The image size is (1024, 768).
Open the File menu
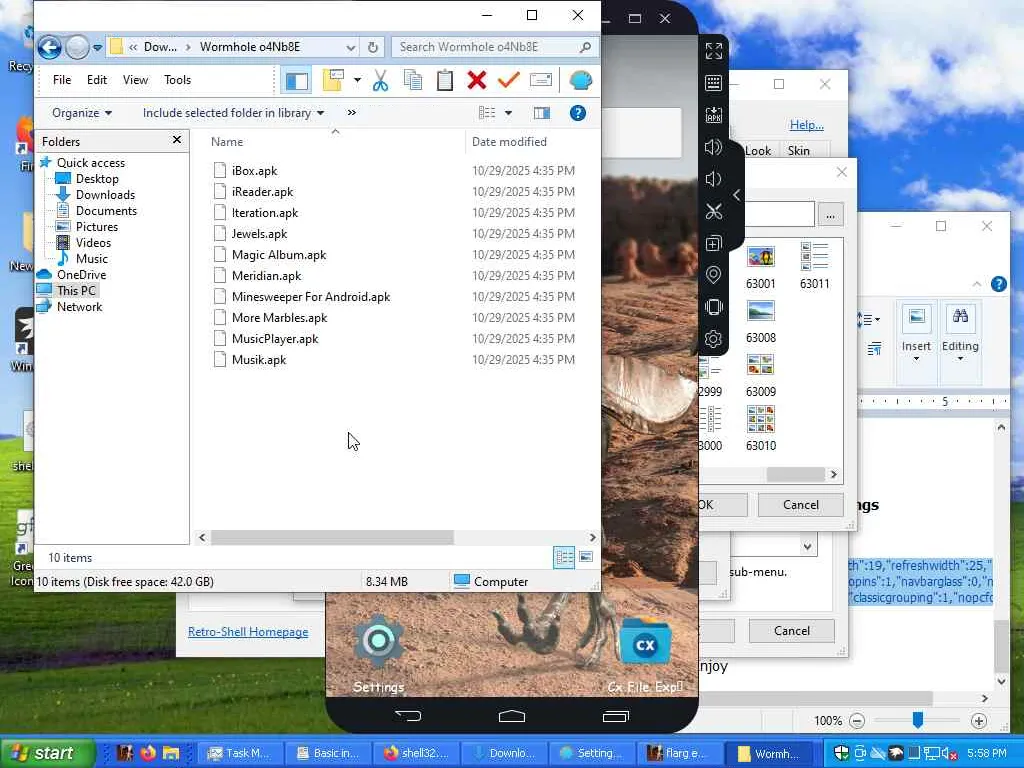62,80
